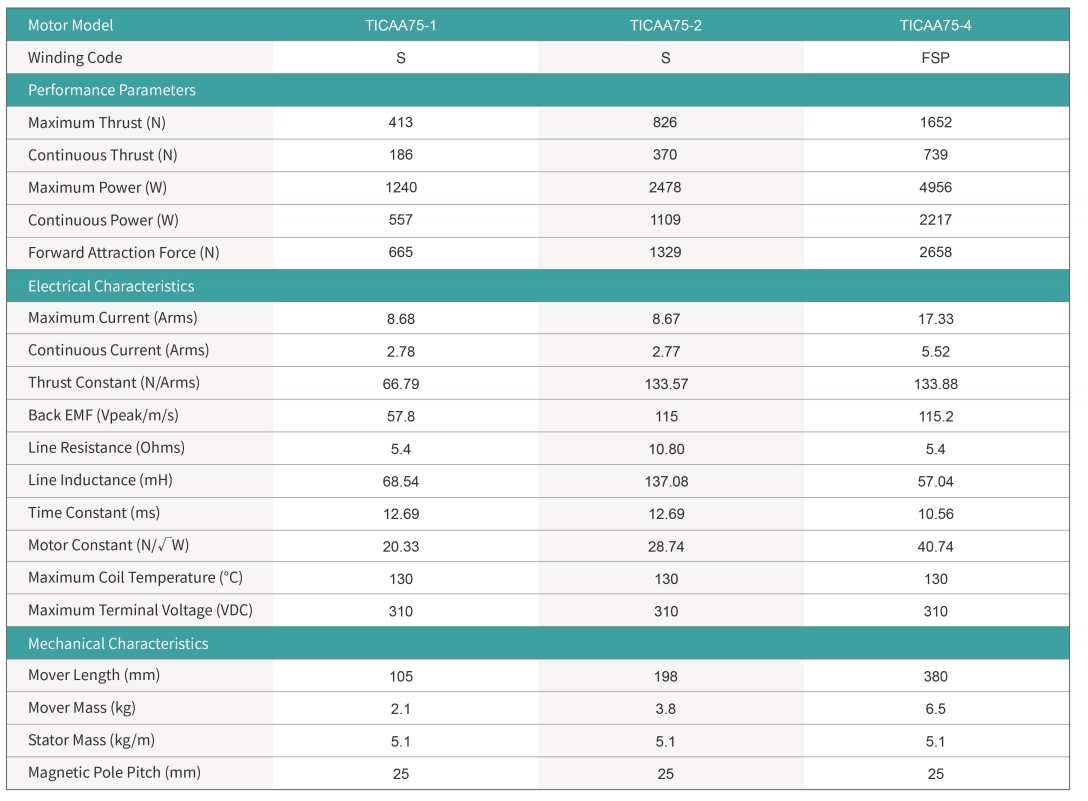Click the Mover Mass value 2.1

pyautogui.click(x=400, y=709)
